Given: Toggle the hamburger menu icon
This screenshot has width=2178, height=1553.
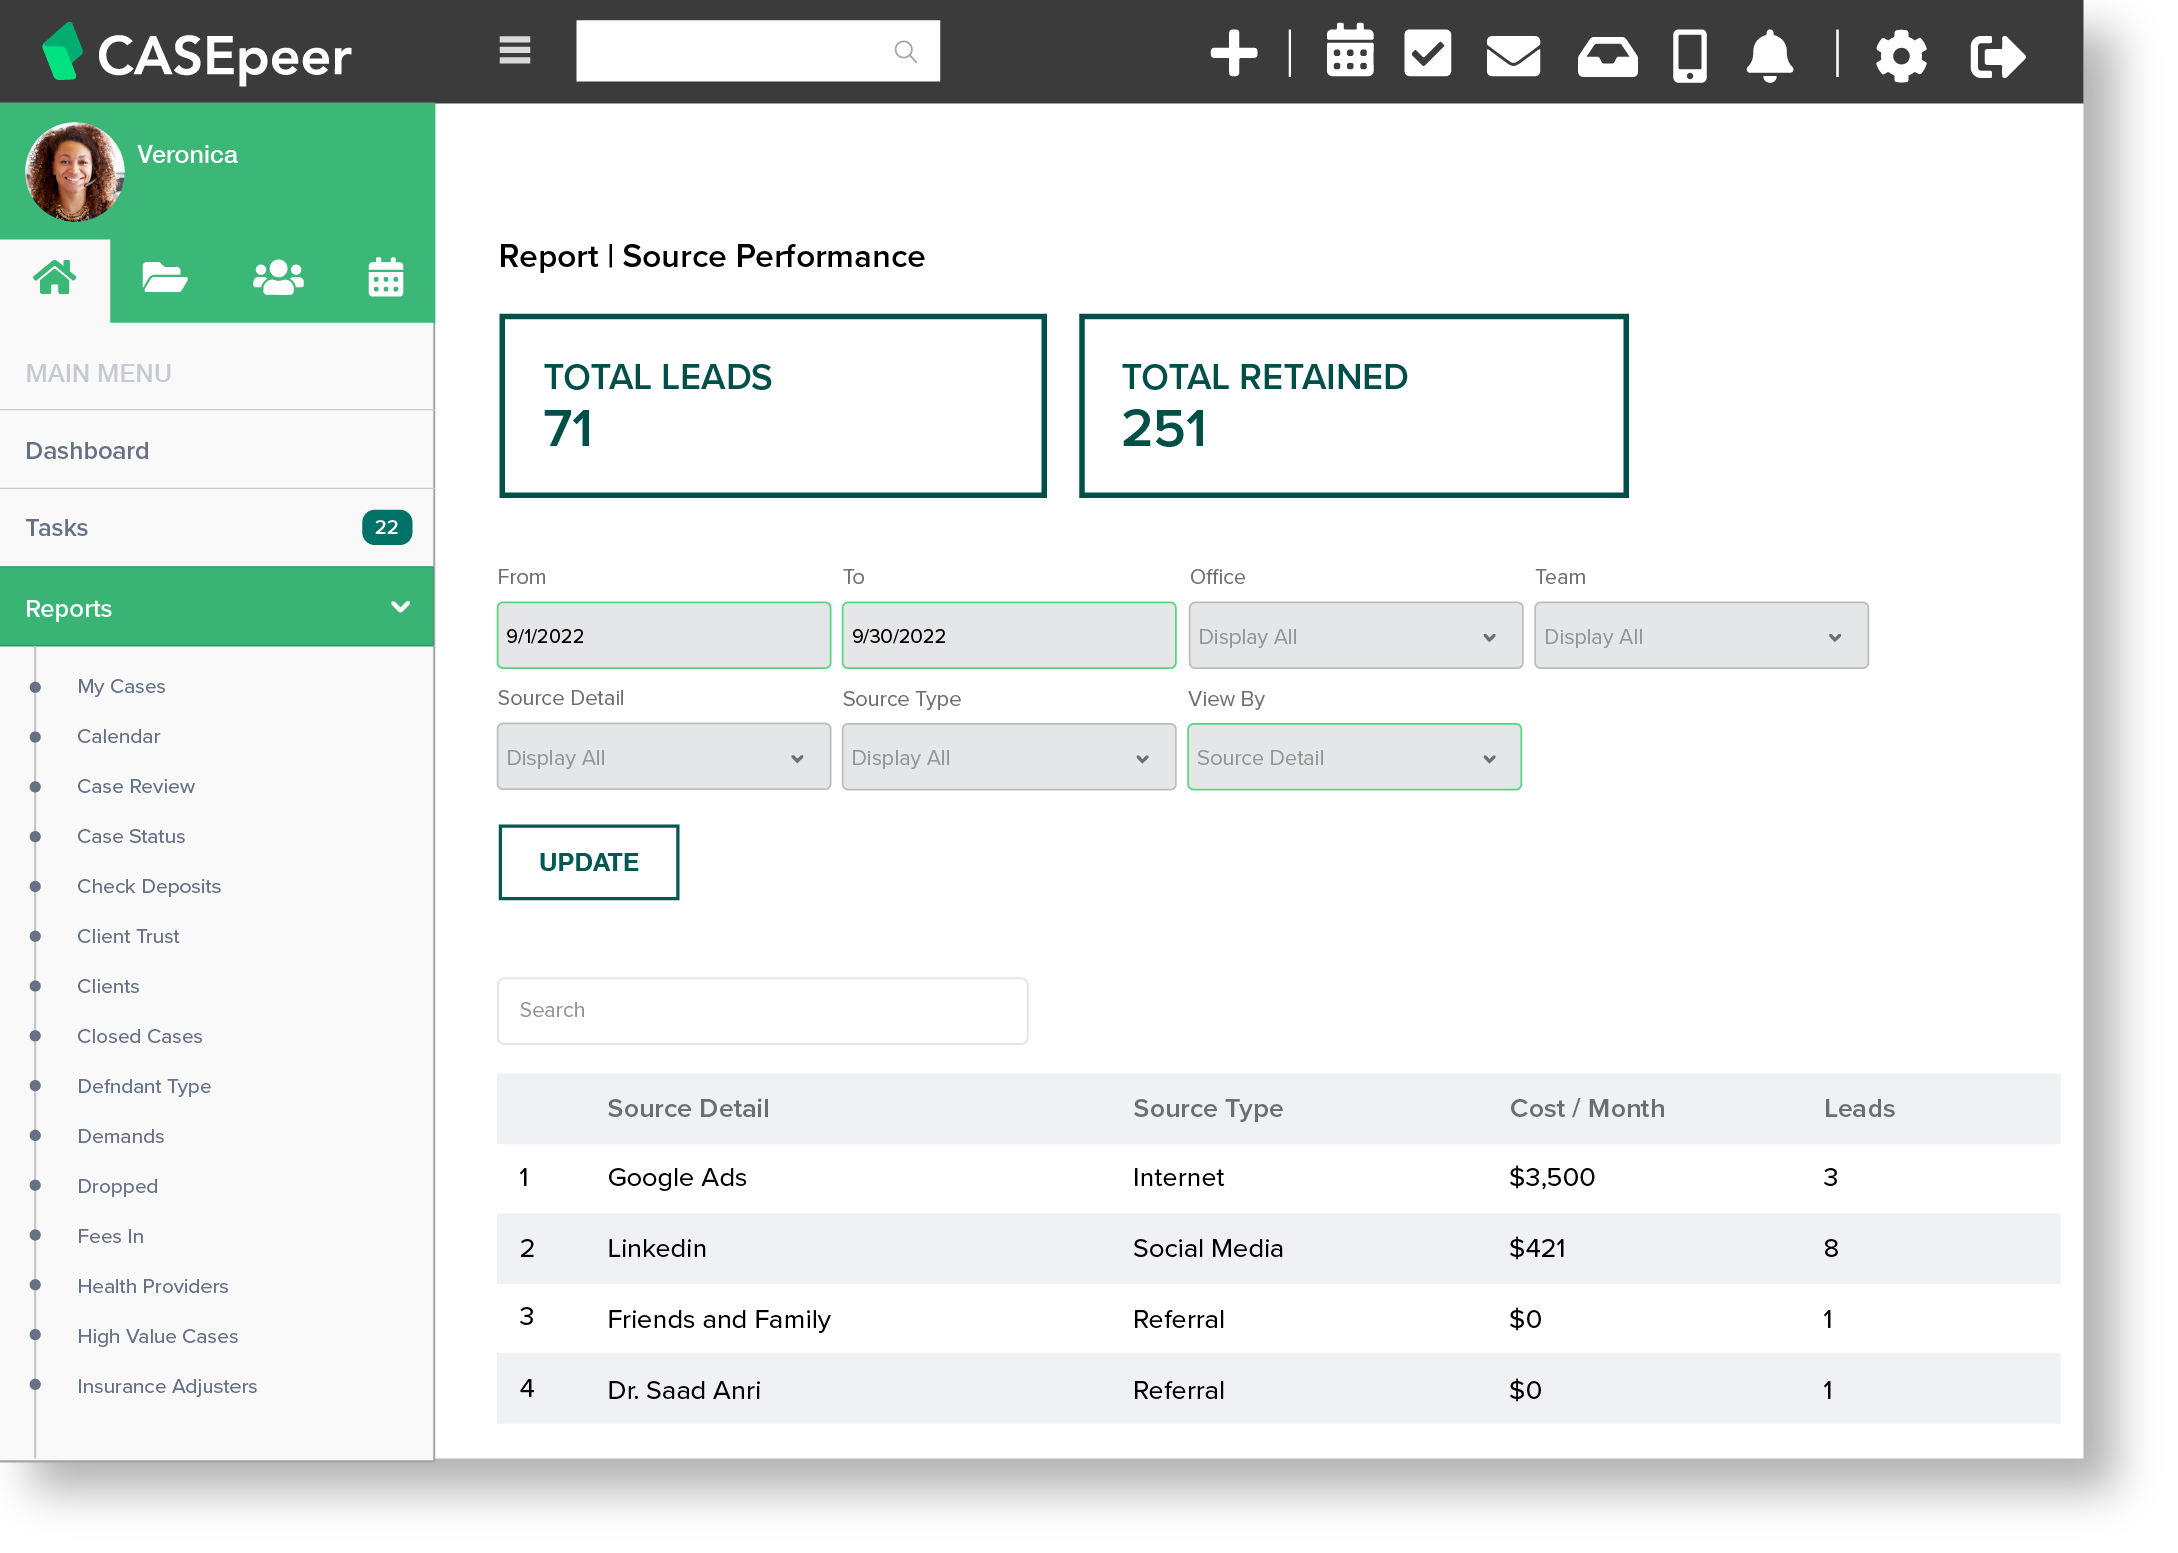Looking at the screenshot, I should [515, 50].
